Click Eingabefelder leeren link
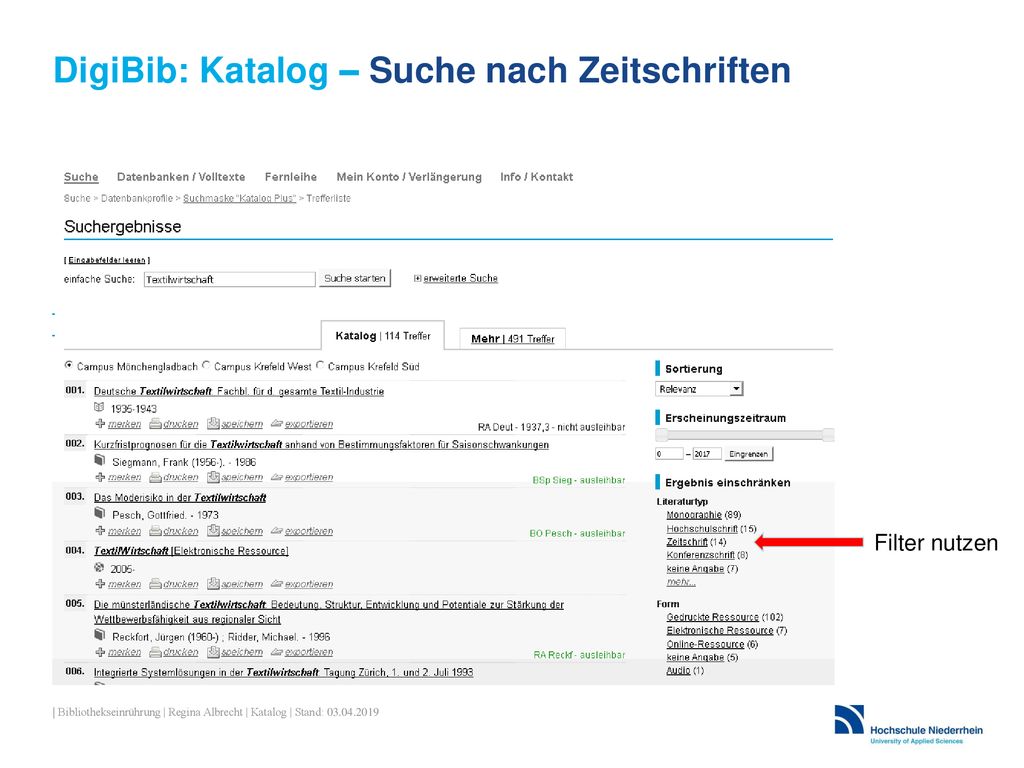Viewport: 1024px width, 768px height. (x=107, y=260)
